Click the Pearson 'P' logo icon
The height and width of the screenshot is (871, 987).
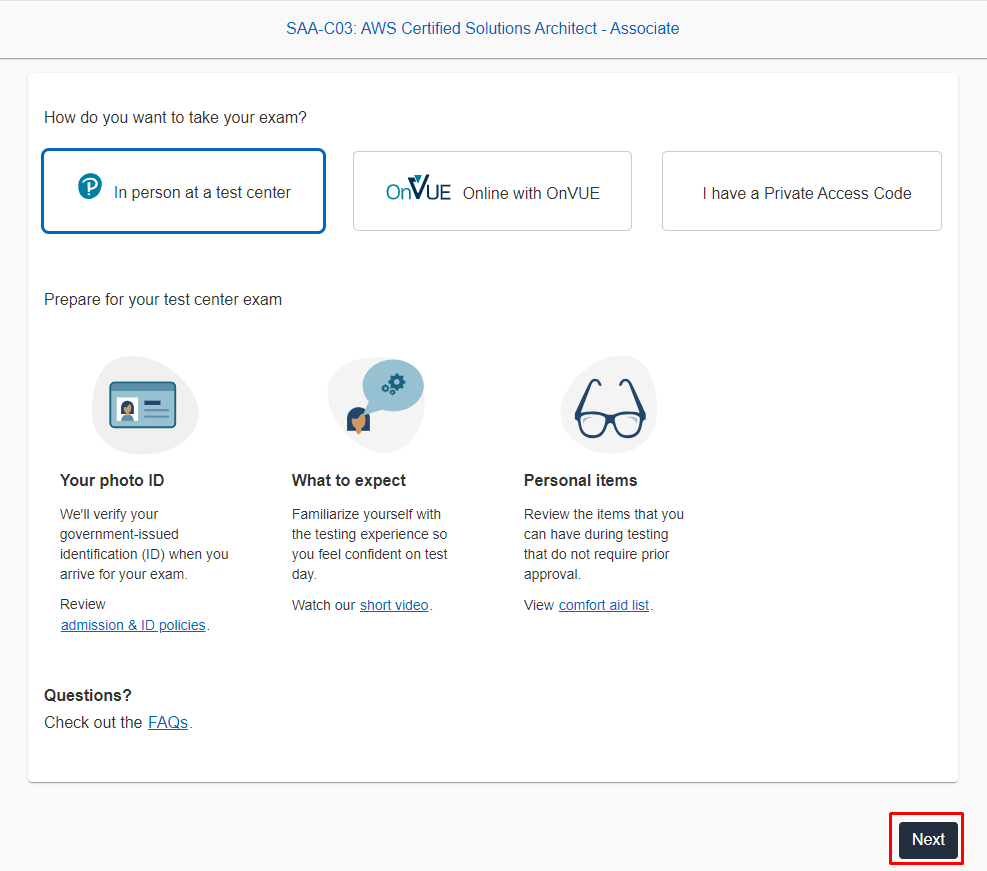click(90, 187)
